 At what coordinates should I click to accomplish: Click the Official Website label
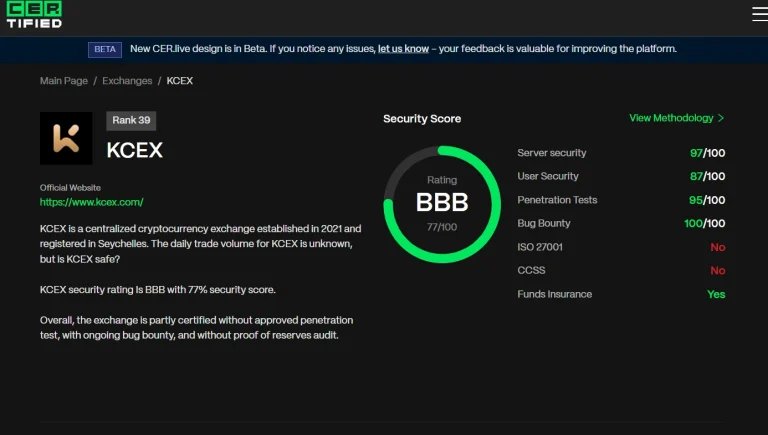[x=70, y=188]
